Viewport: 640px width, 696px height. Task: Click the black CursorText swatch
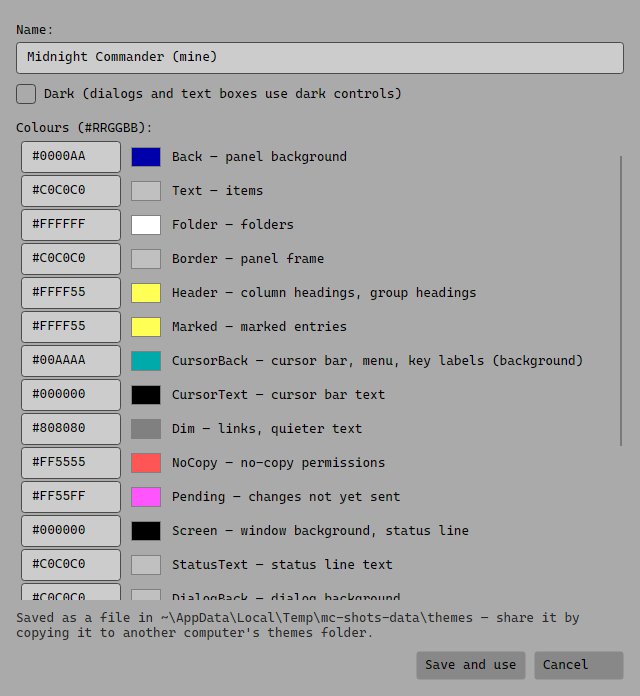coord(146,395)
